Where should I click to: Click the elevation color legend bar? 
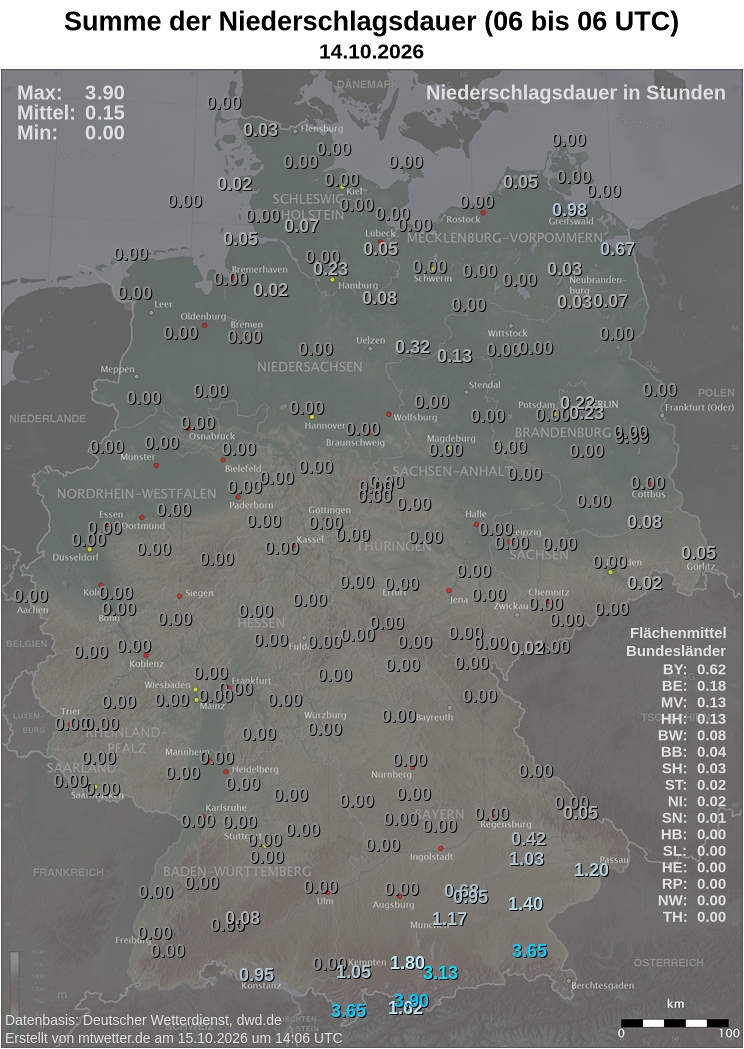pos(15,979)
